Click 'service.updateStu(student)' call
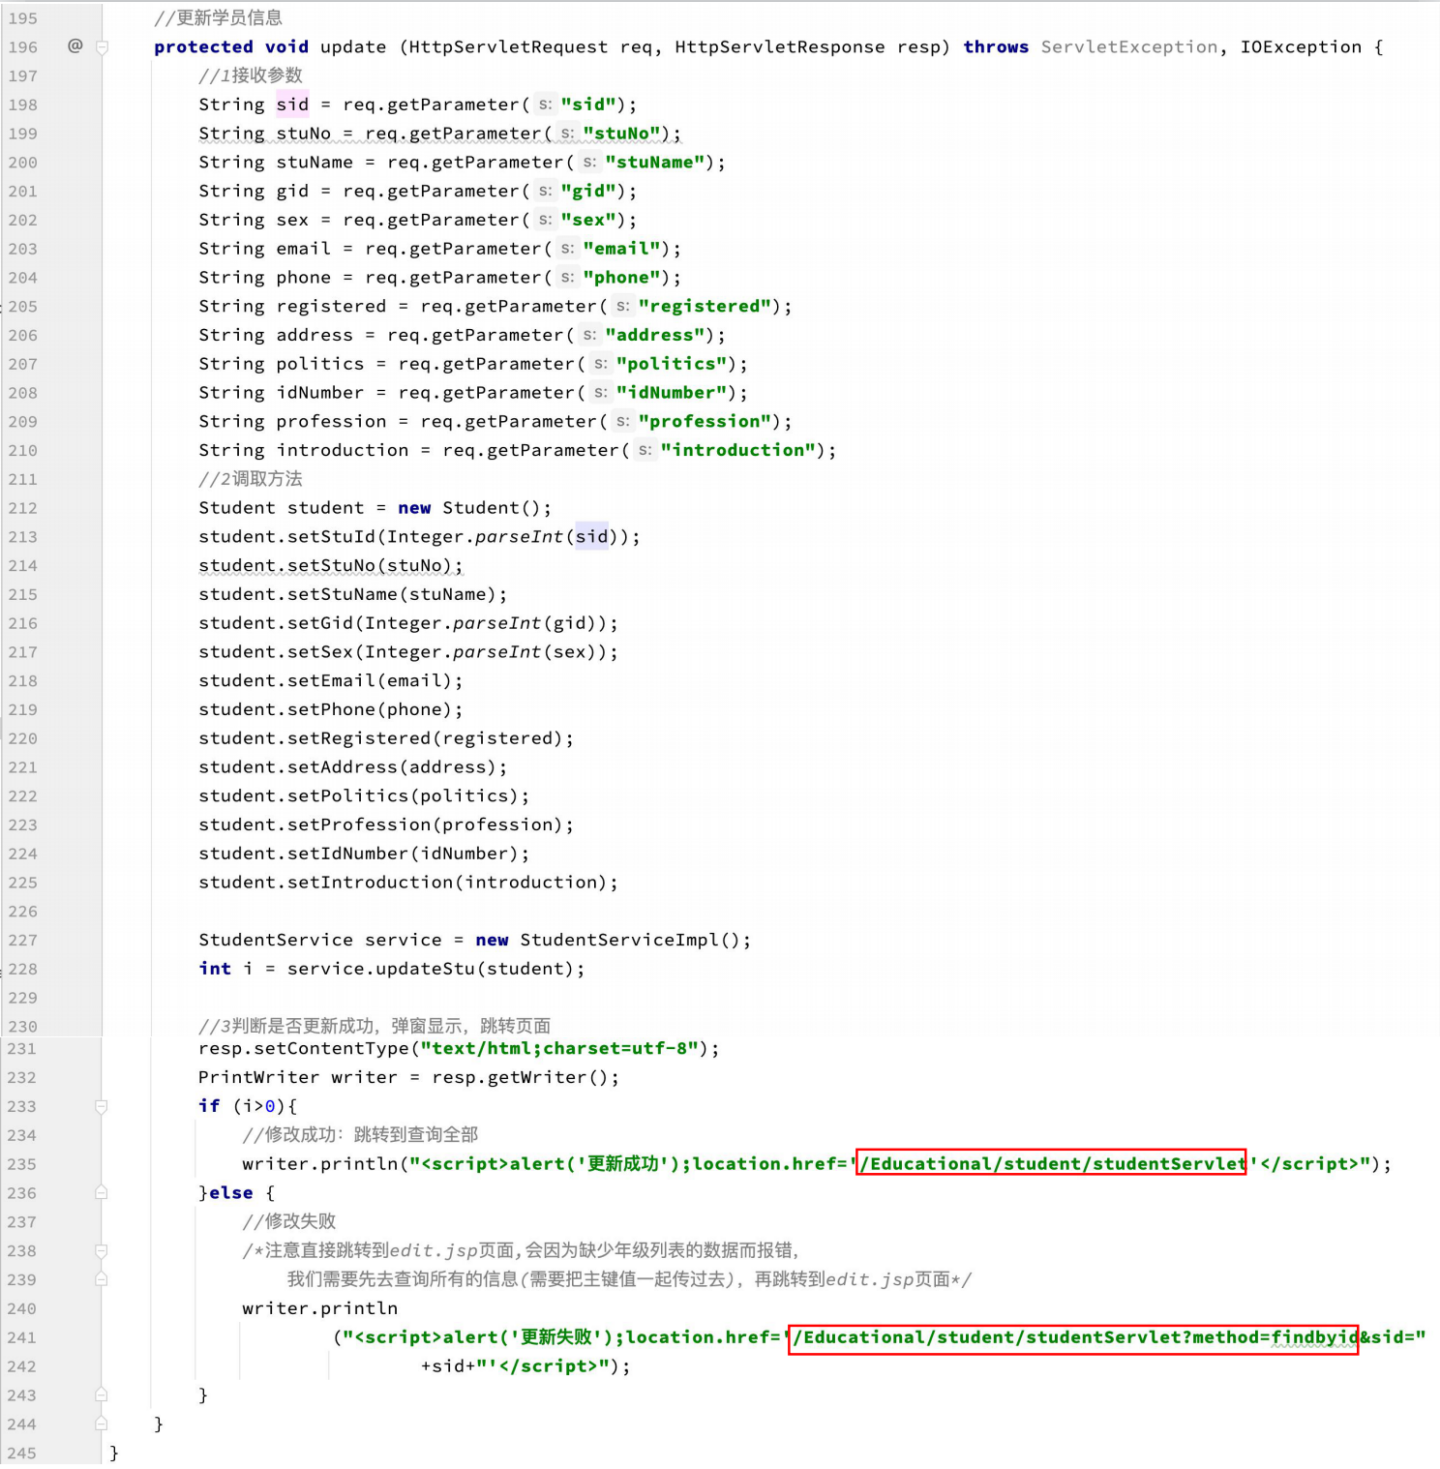Image resolution: width=1440 pixels, height=1469 pixels. (430, 969)
